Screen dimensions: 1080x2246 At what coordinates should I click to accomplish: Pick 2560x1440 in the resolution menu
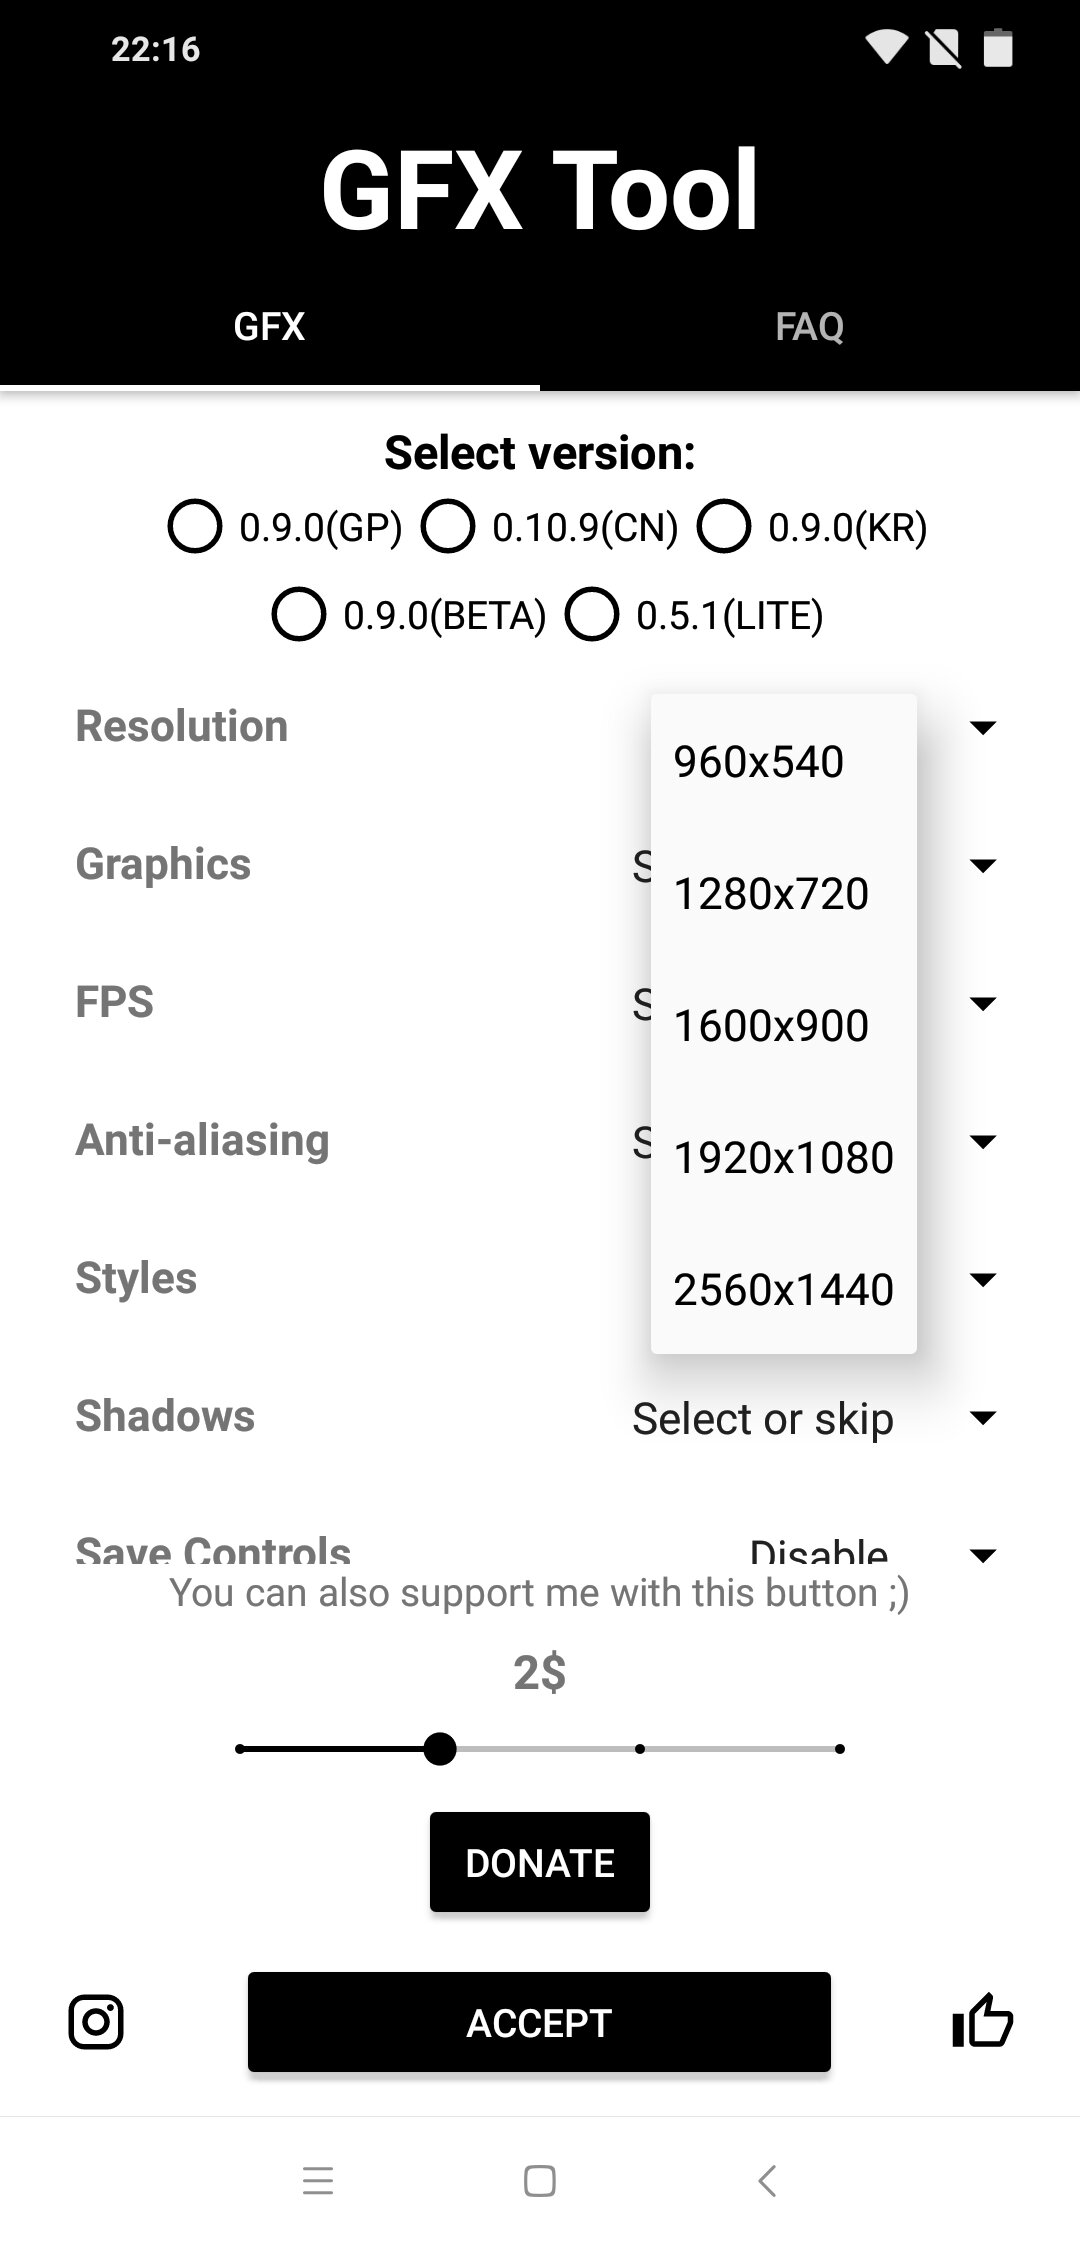(x=783, y=1289)
